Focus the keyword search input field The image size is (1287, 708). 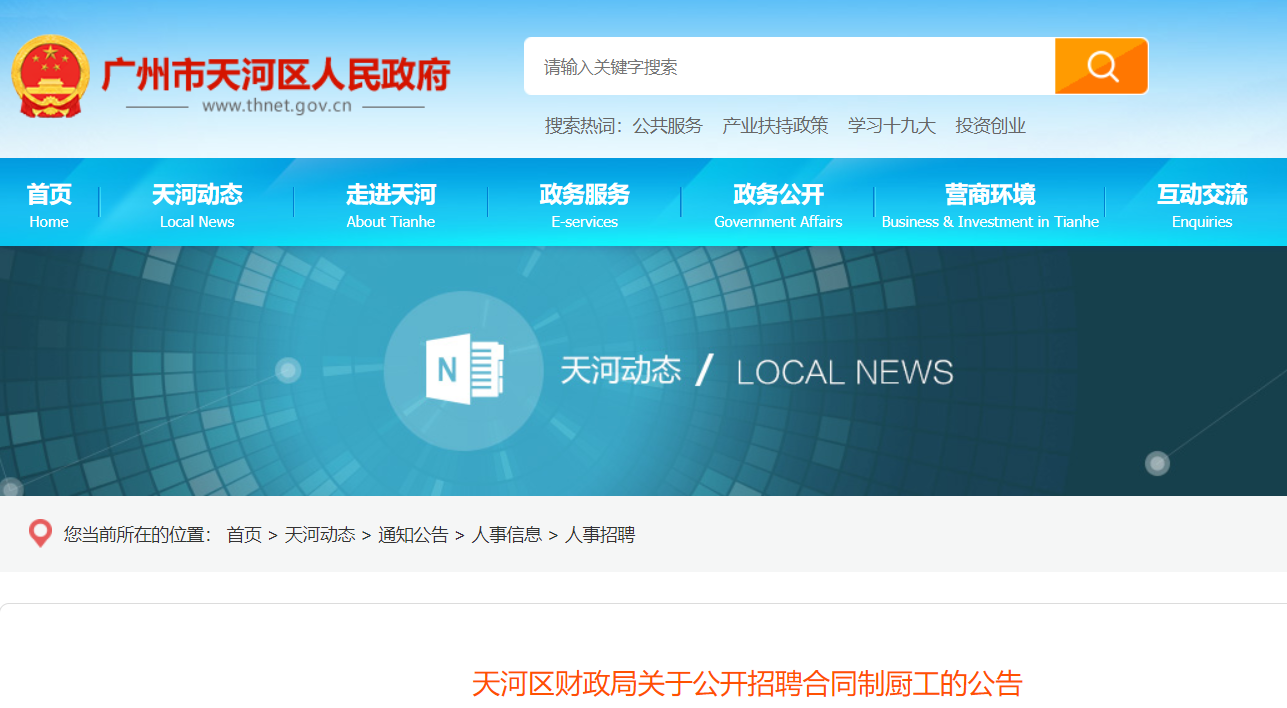coord(789,66)
